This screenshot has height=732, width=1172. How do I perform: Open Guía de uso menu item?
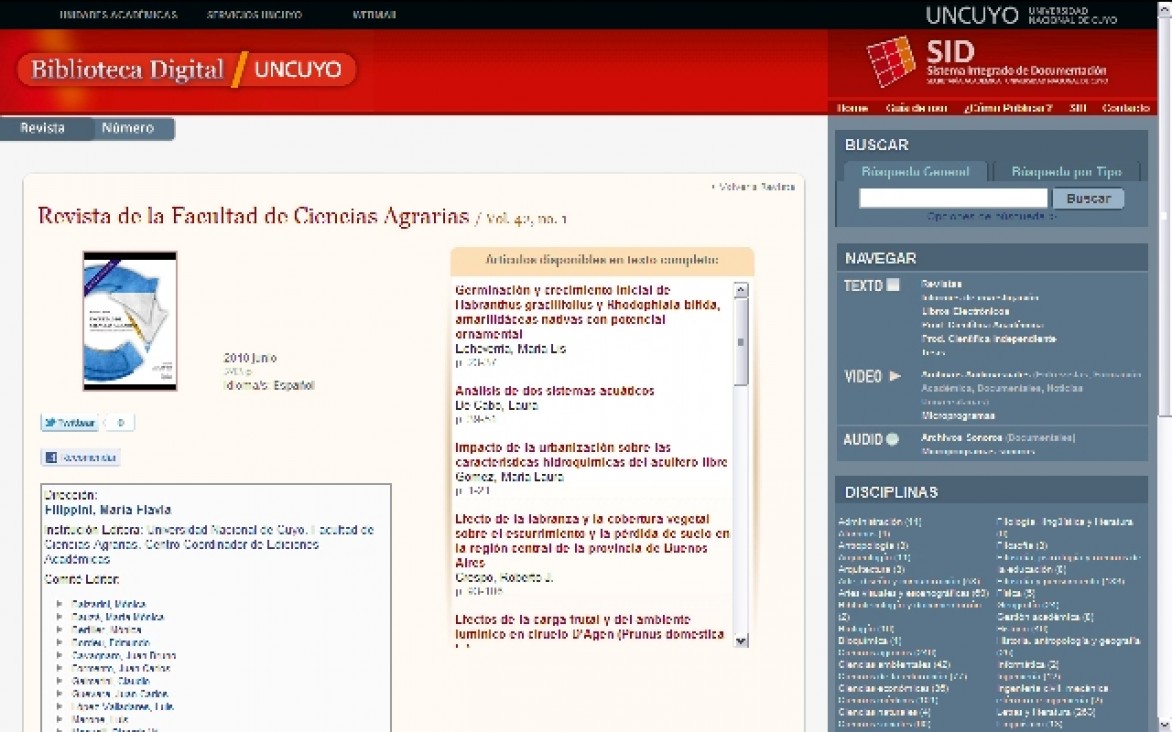[916, 108]
